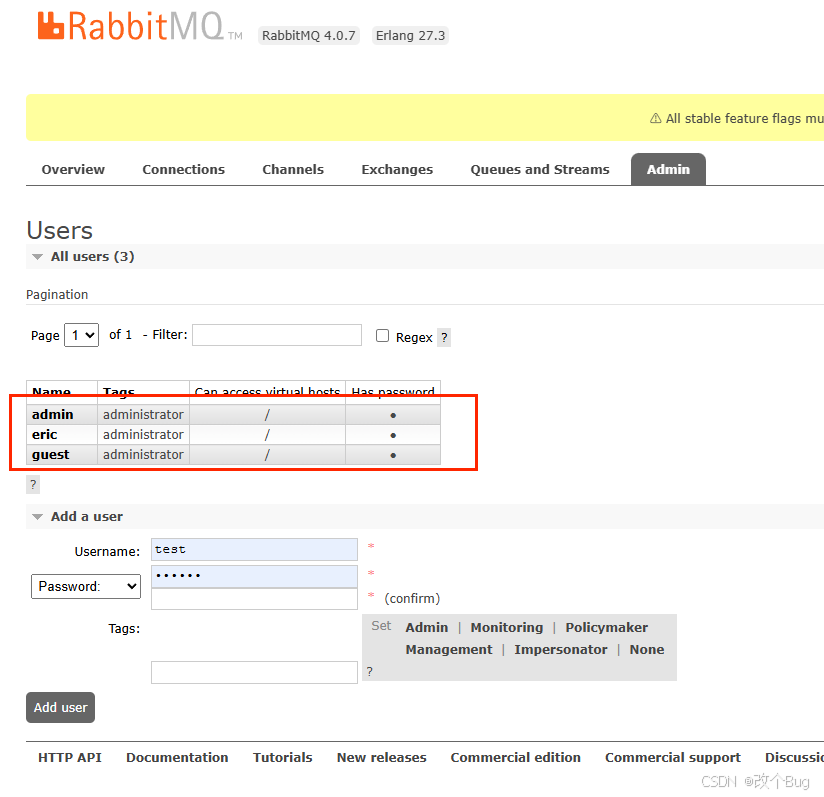Collapse the All users (3) section
Viewport: 824px width, 797px height.
(36, 256)
